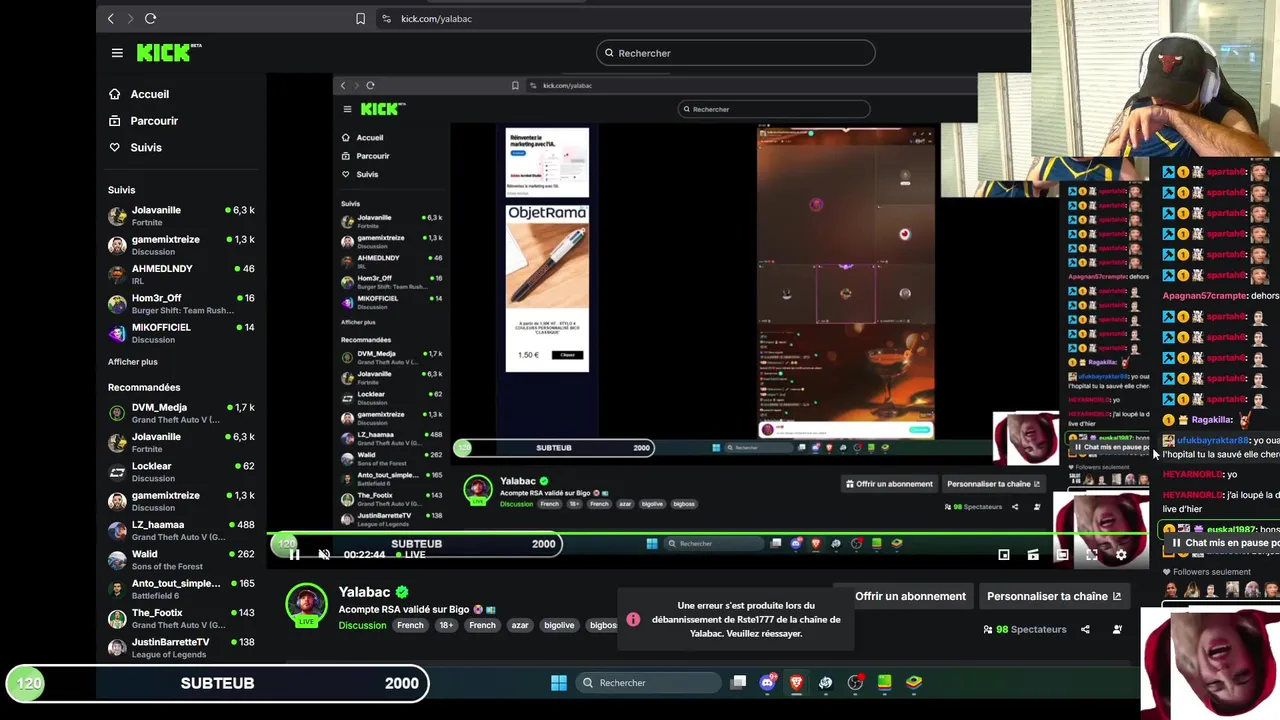1280x720 pixels.
Task: Click the site settings icon beside URL
Action: pyautogui.click(x=386, y=19)
